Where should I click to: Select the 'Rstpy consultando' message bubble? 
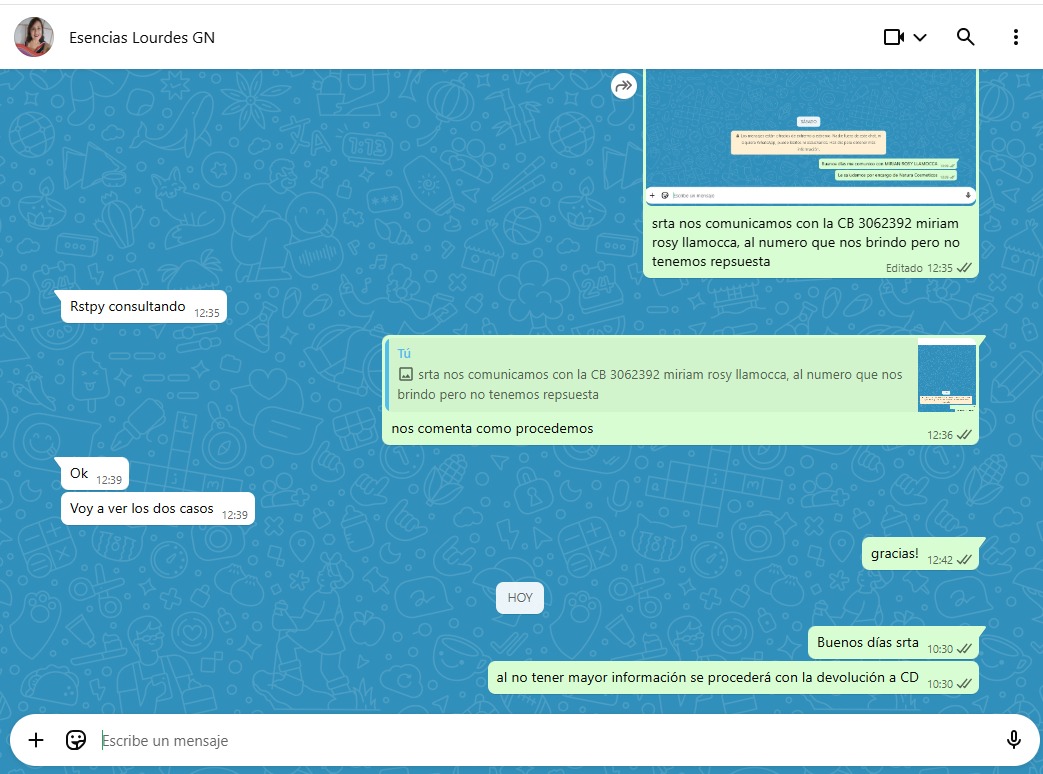coord(128,307)
